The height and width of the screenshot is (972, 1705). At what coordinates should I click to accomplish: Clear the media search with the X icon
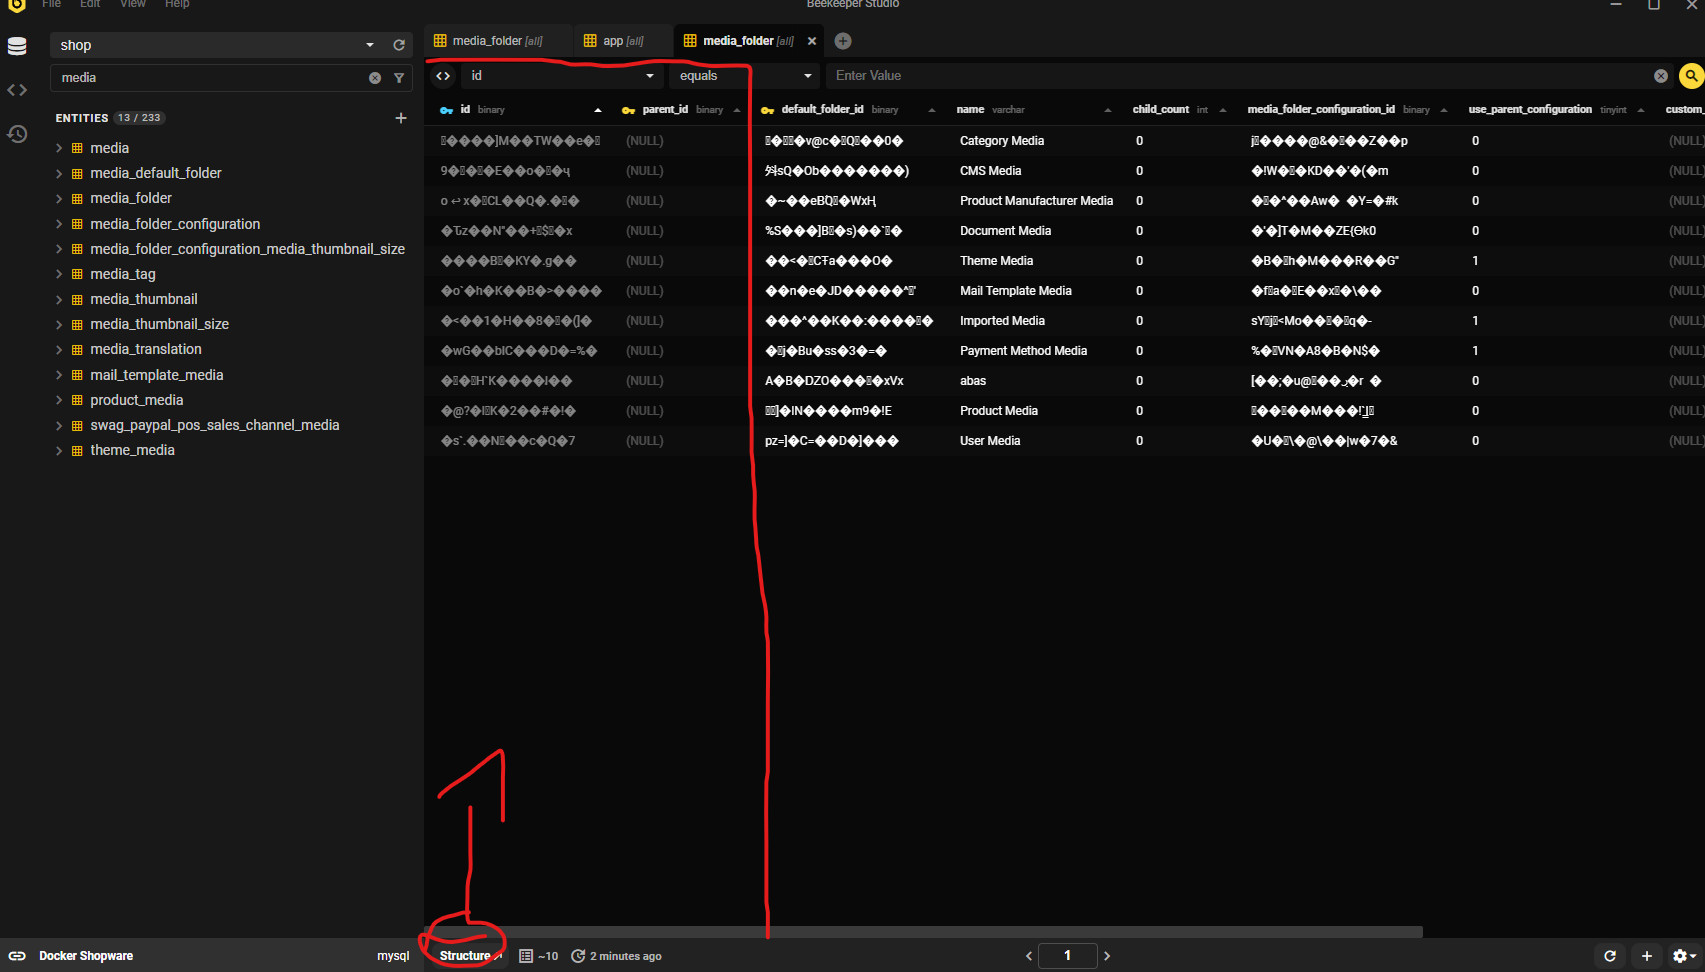[x=375, y=77]
